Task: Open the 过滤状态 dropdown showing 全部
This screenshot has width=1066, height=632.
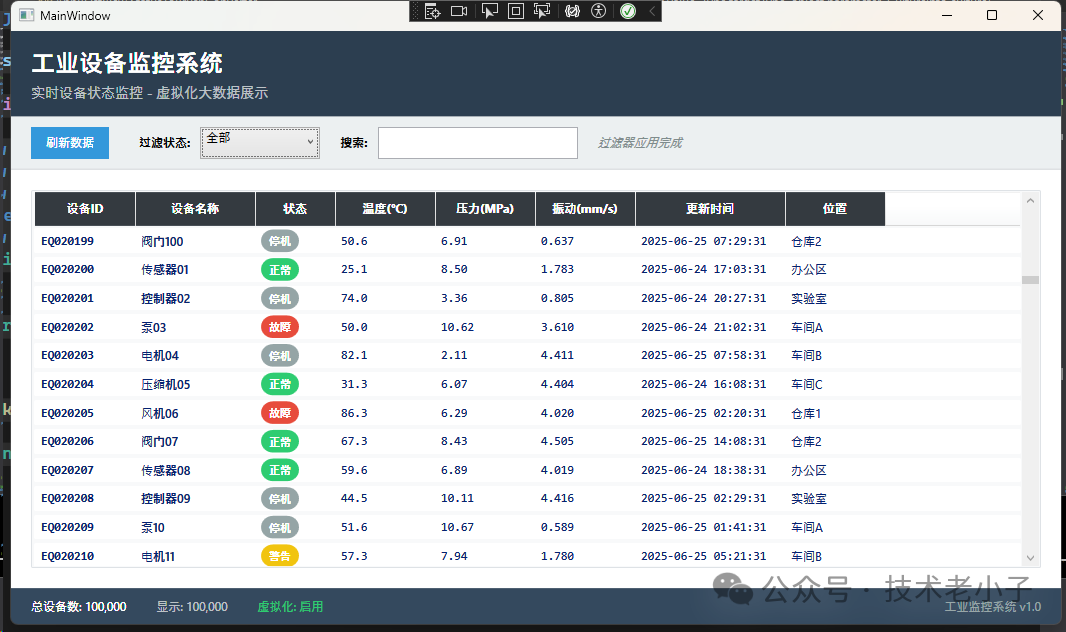Action: click(x=259, y=142)
